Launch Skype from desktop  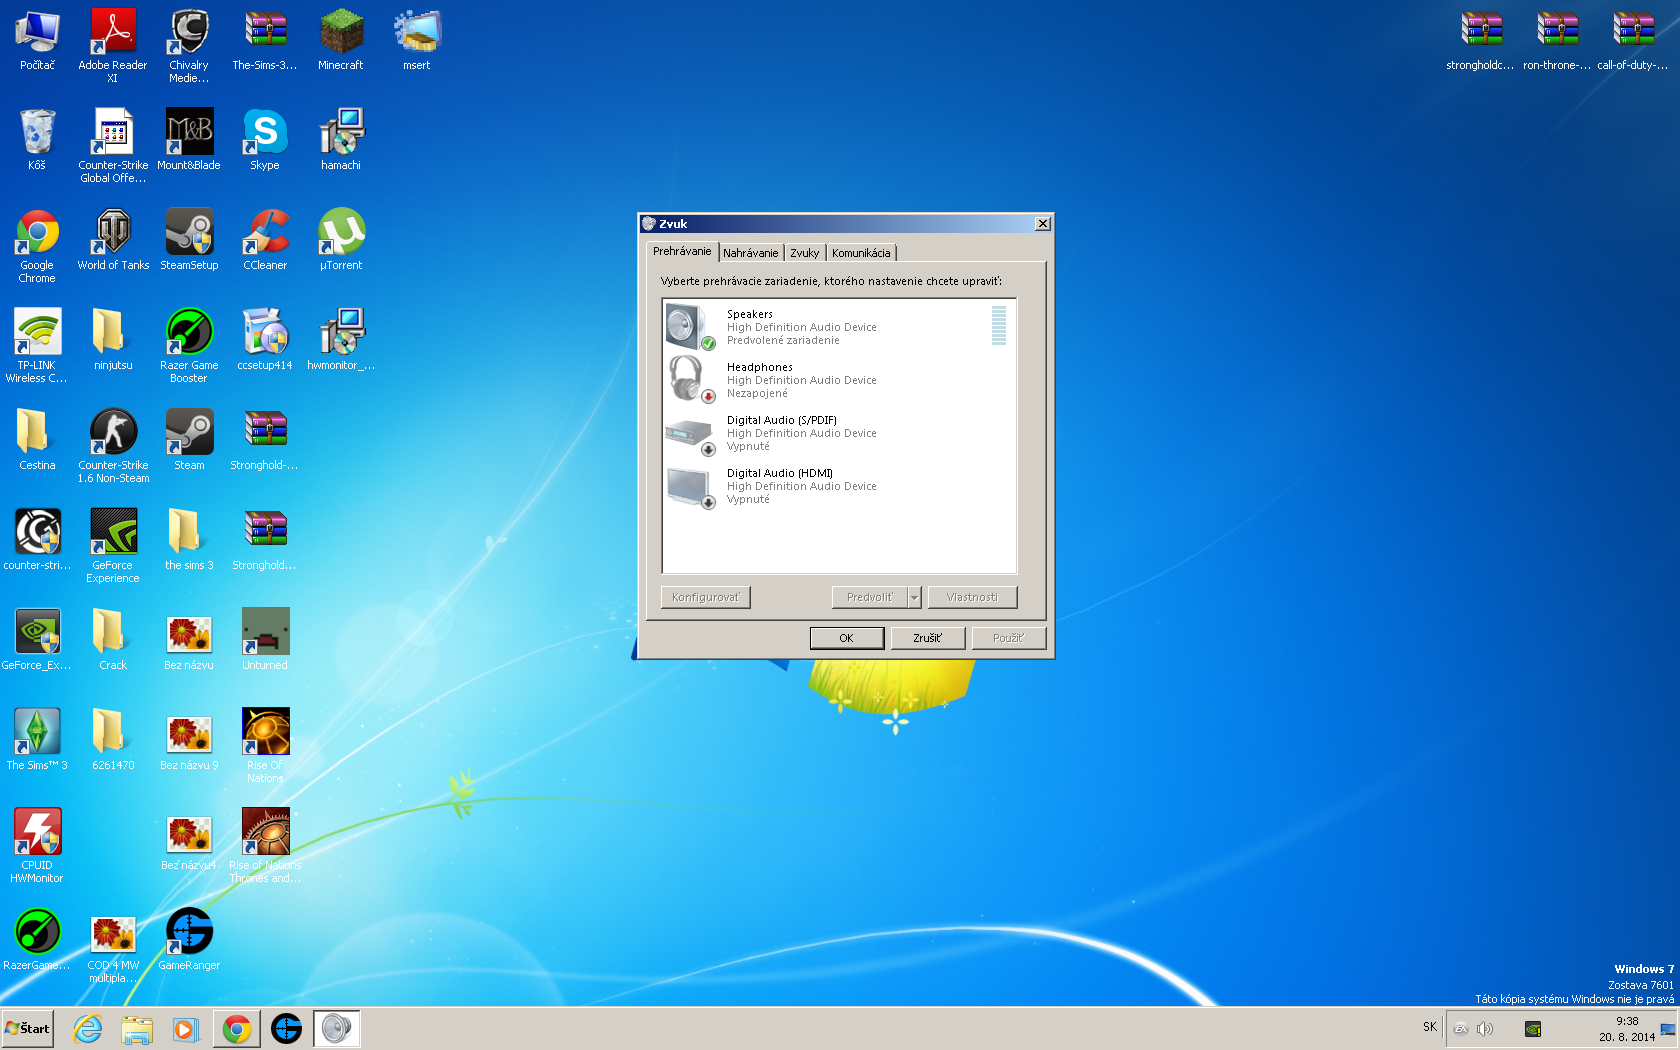pyautogui.click(x=265, y=140)
